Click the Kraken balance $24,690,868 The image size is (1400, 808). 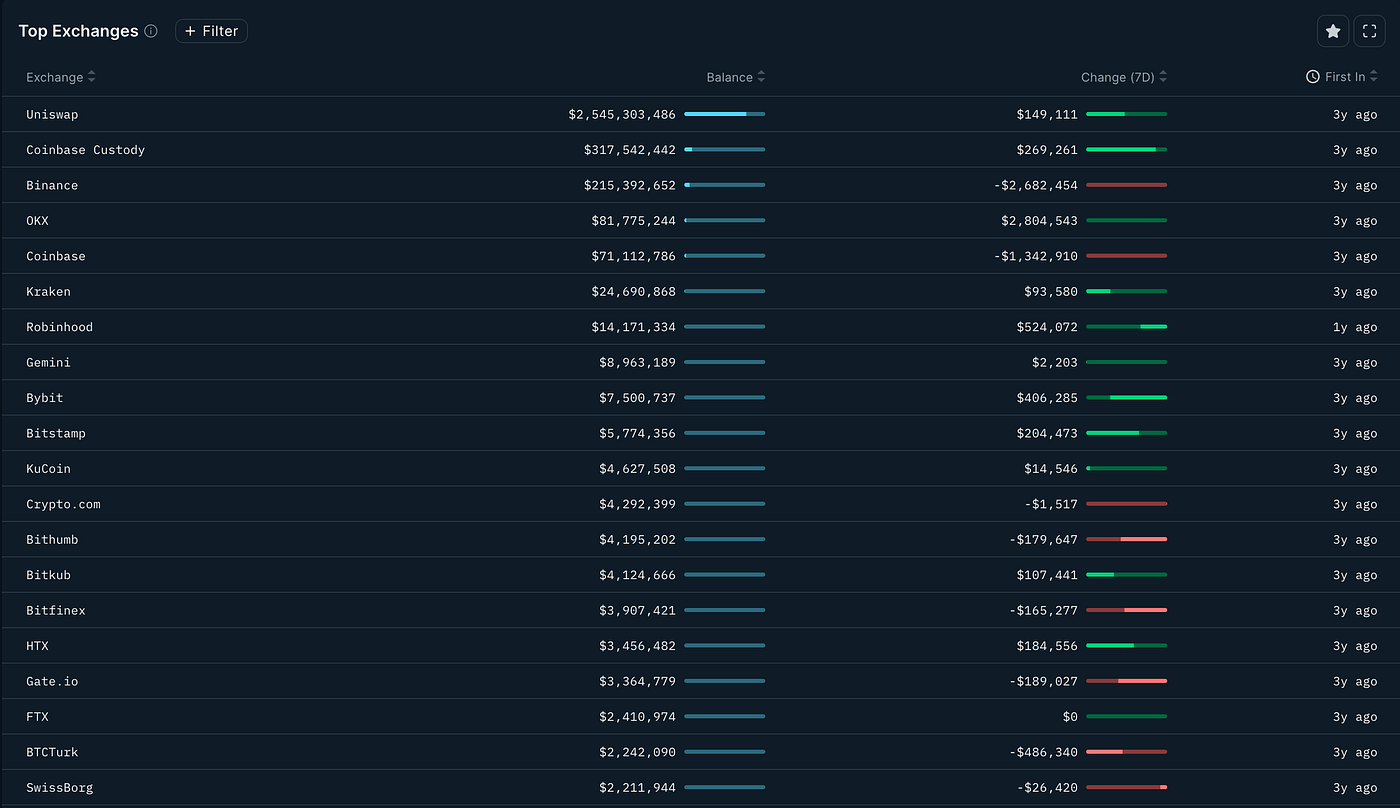pos(634,292)
